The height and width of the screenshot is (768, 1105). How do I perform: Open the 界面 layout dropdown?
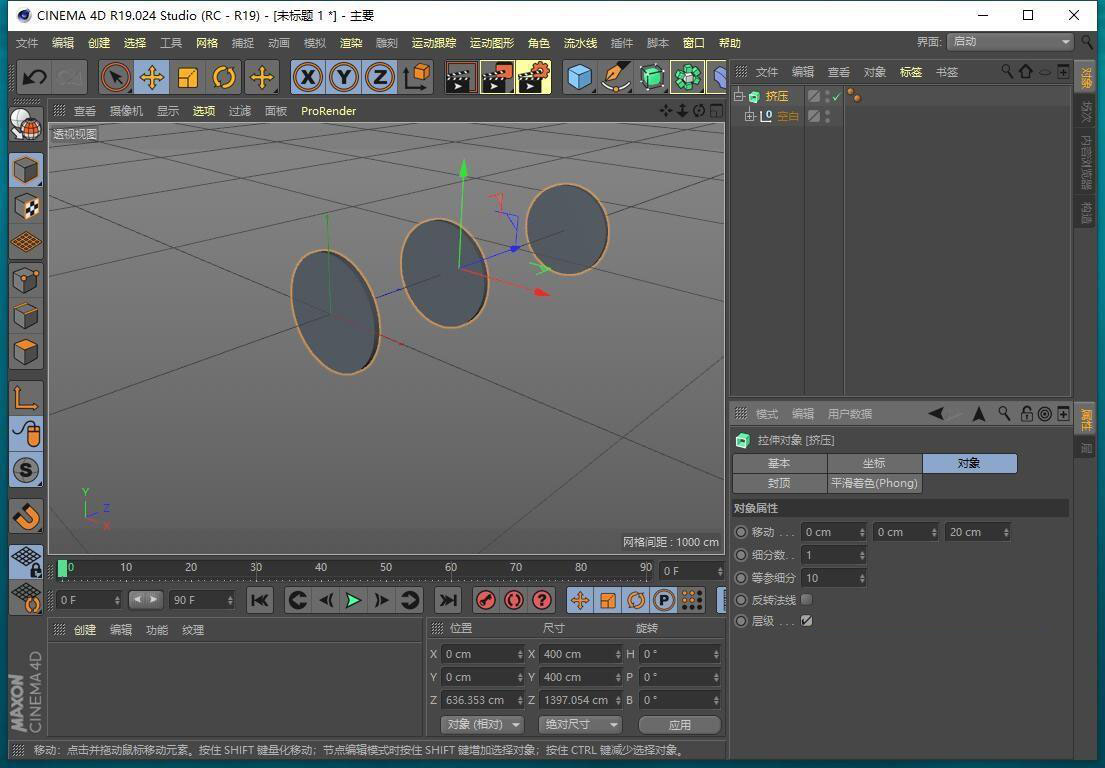tap(1010, 42)
